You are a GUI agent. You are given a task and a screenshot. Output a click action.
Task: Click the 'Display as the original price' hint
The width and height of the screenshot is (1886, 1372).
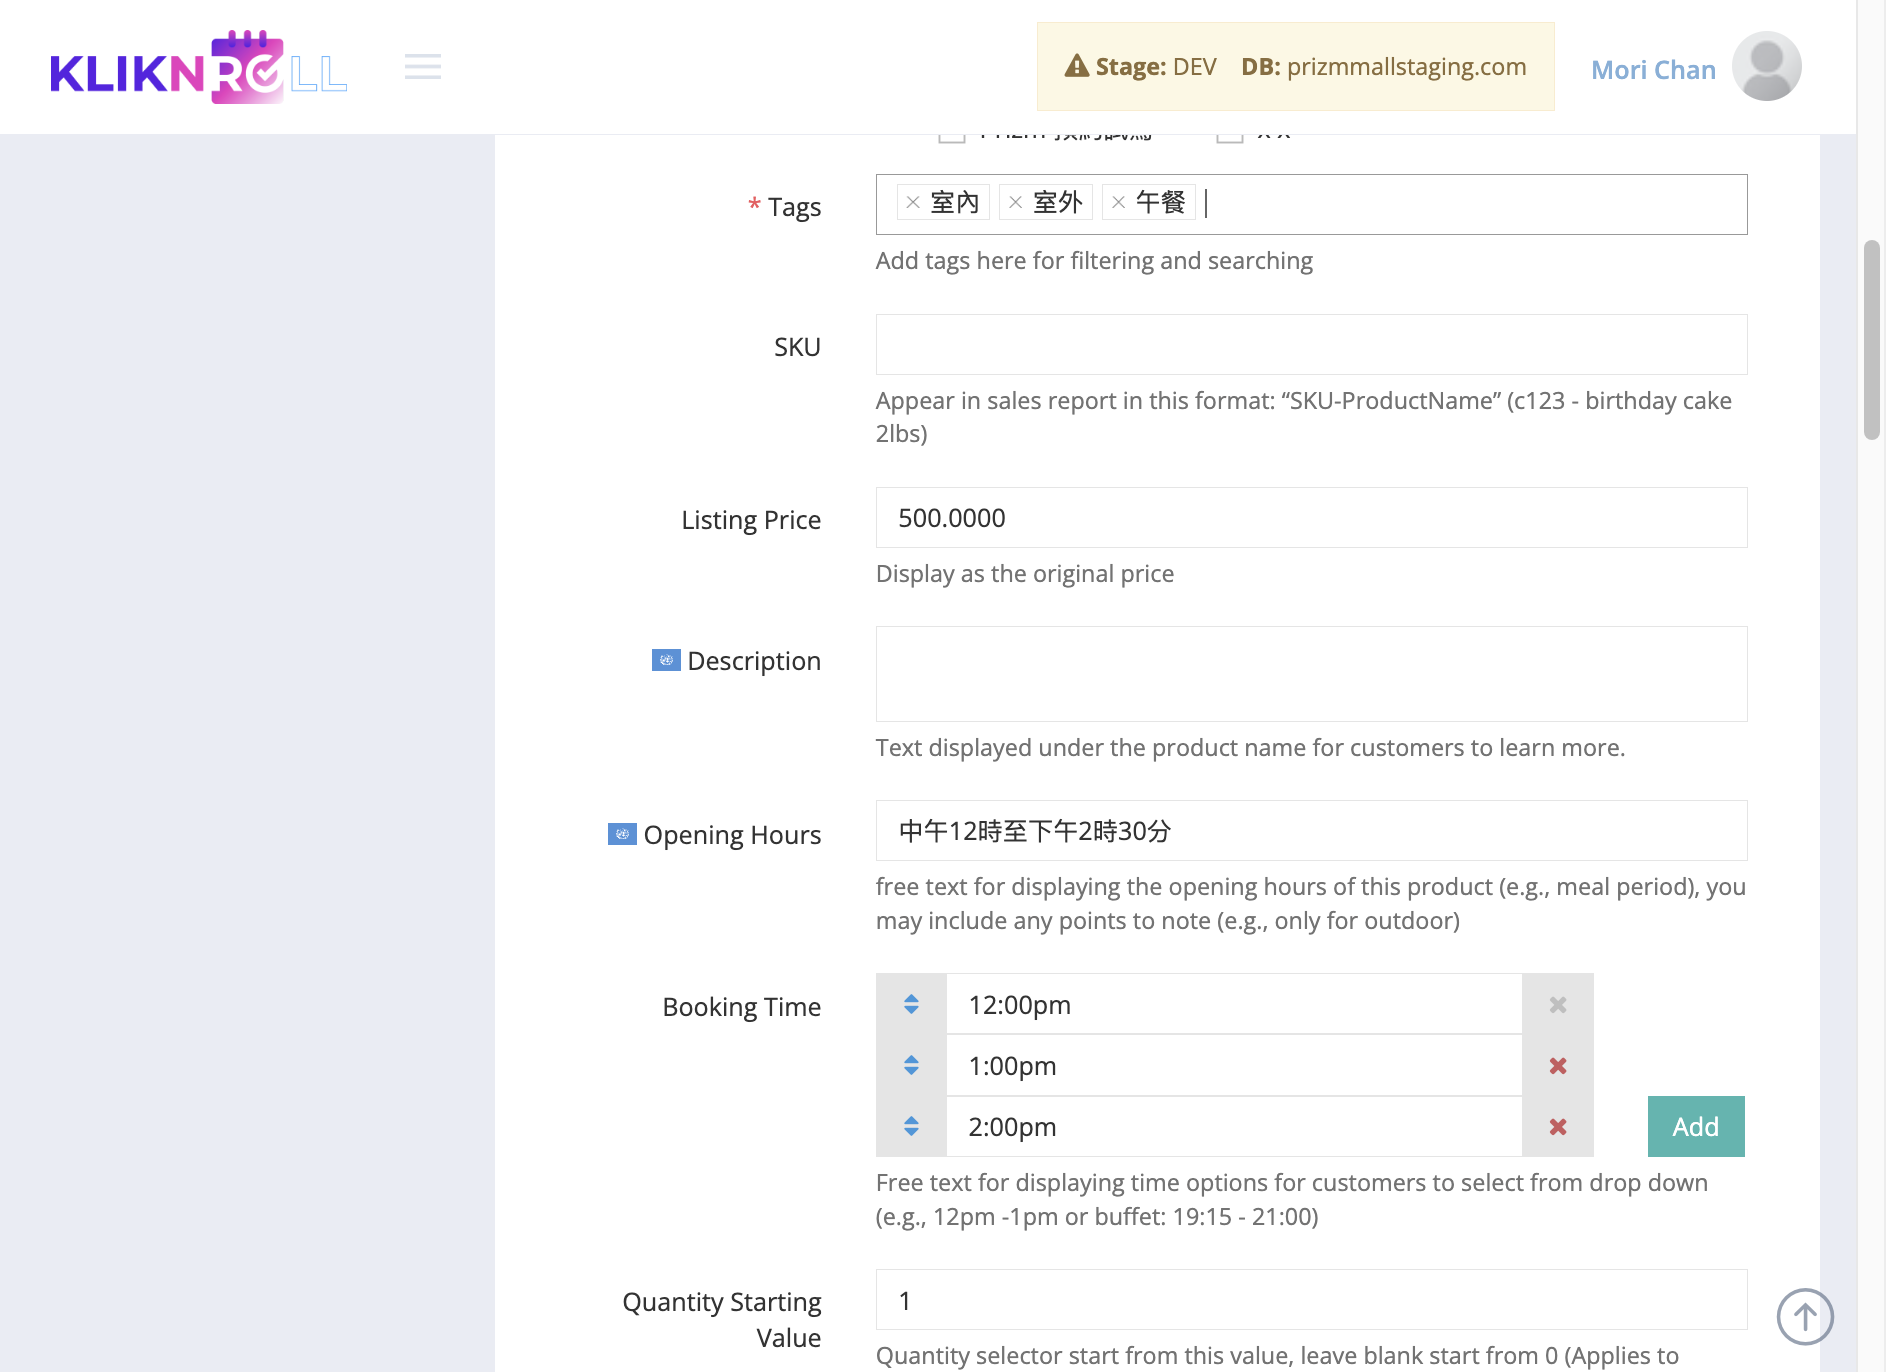(x=1024, y=574)
